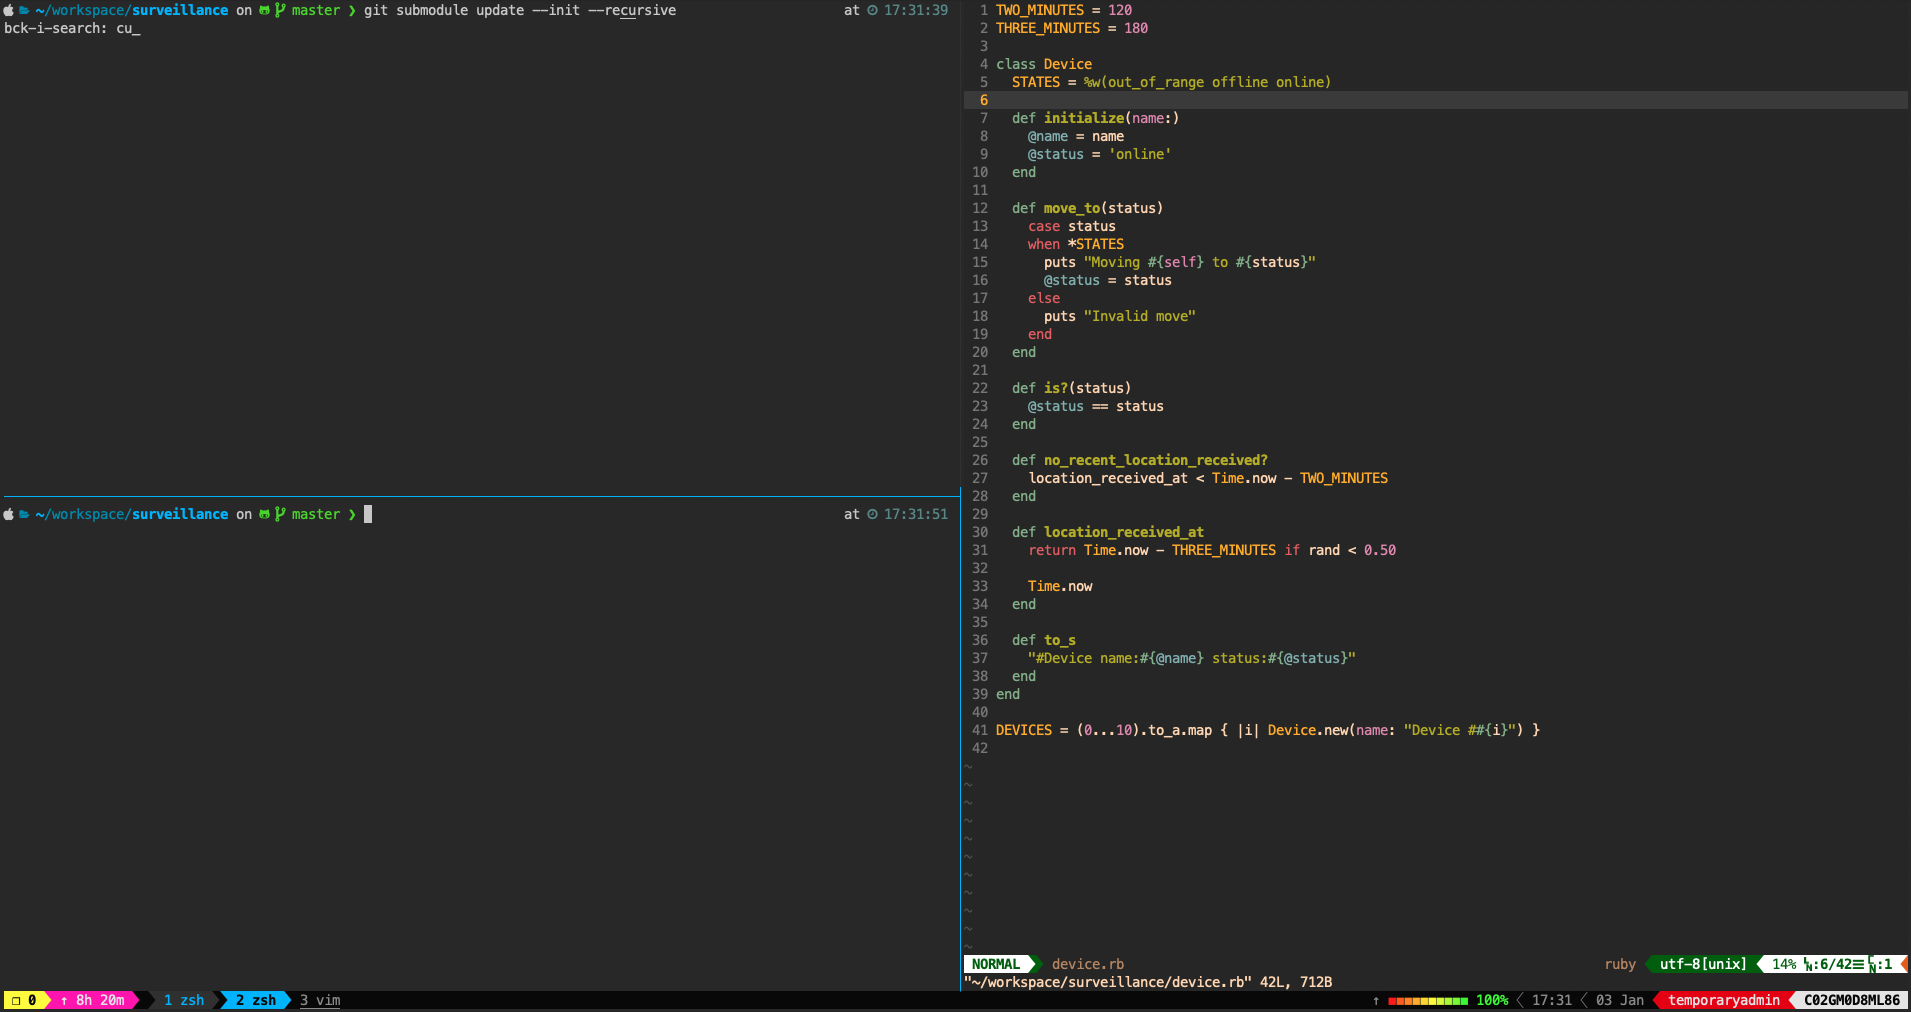This screenshot has width=1911, height=1012.
Task: Click the tmux session indicator 0
Action: click(24, 1000)
